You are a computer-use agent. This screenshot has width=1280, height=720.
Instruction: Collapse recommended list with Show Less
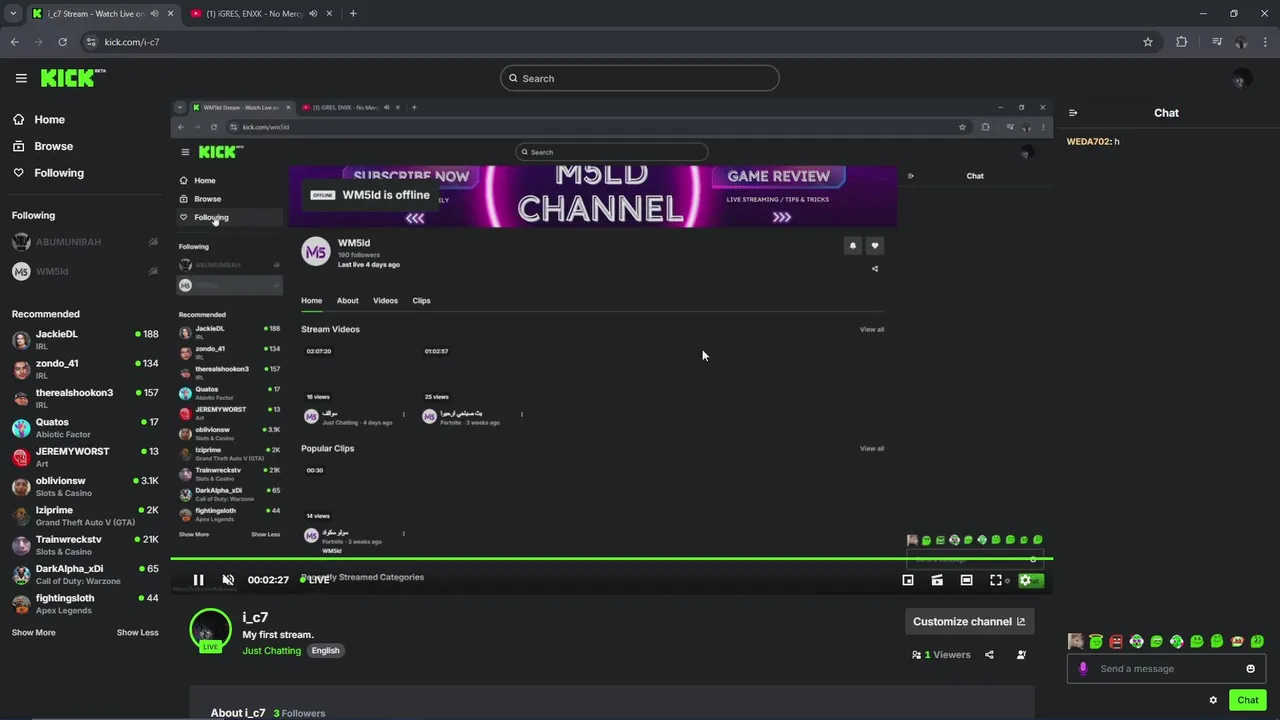[x=137, y=633]
